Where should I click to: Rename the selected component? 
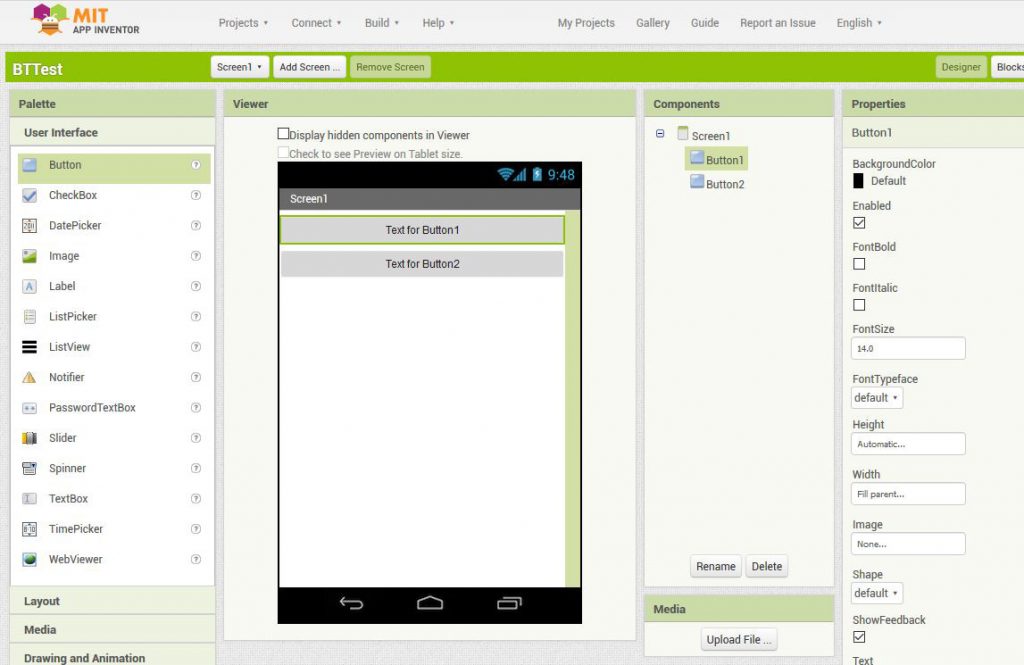[x=716, y=566]
